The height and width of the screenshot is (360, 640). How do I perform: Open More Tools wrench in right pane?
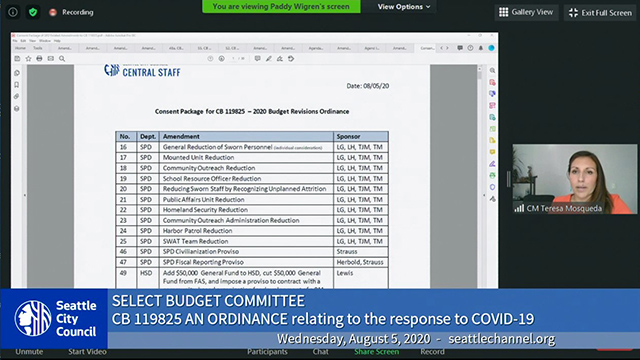(x=493, y=199)
